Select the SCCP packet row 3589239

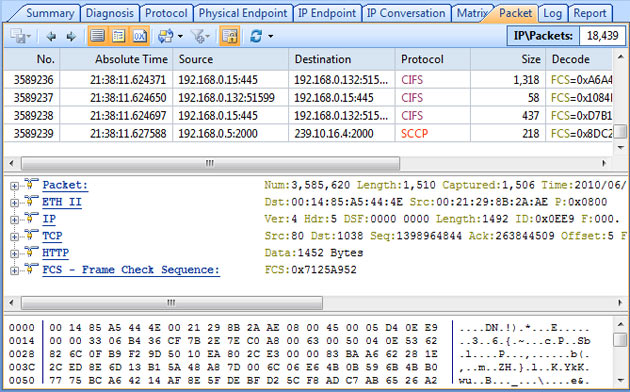click(308, 133)
